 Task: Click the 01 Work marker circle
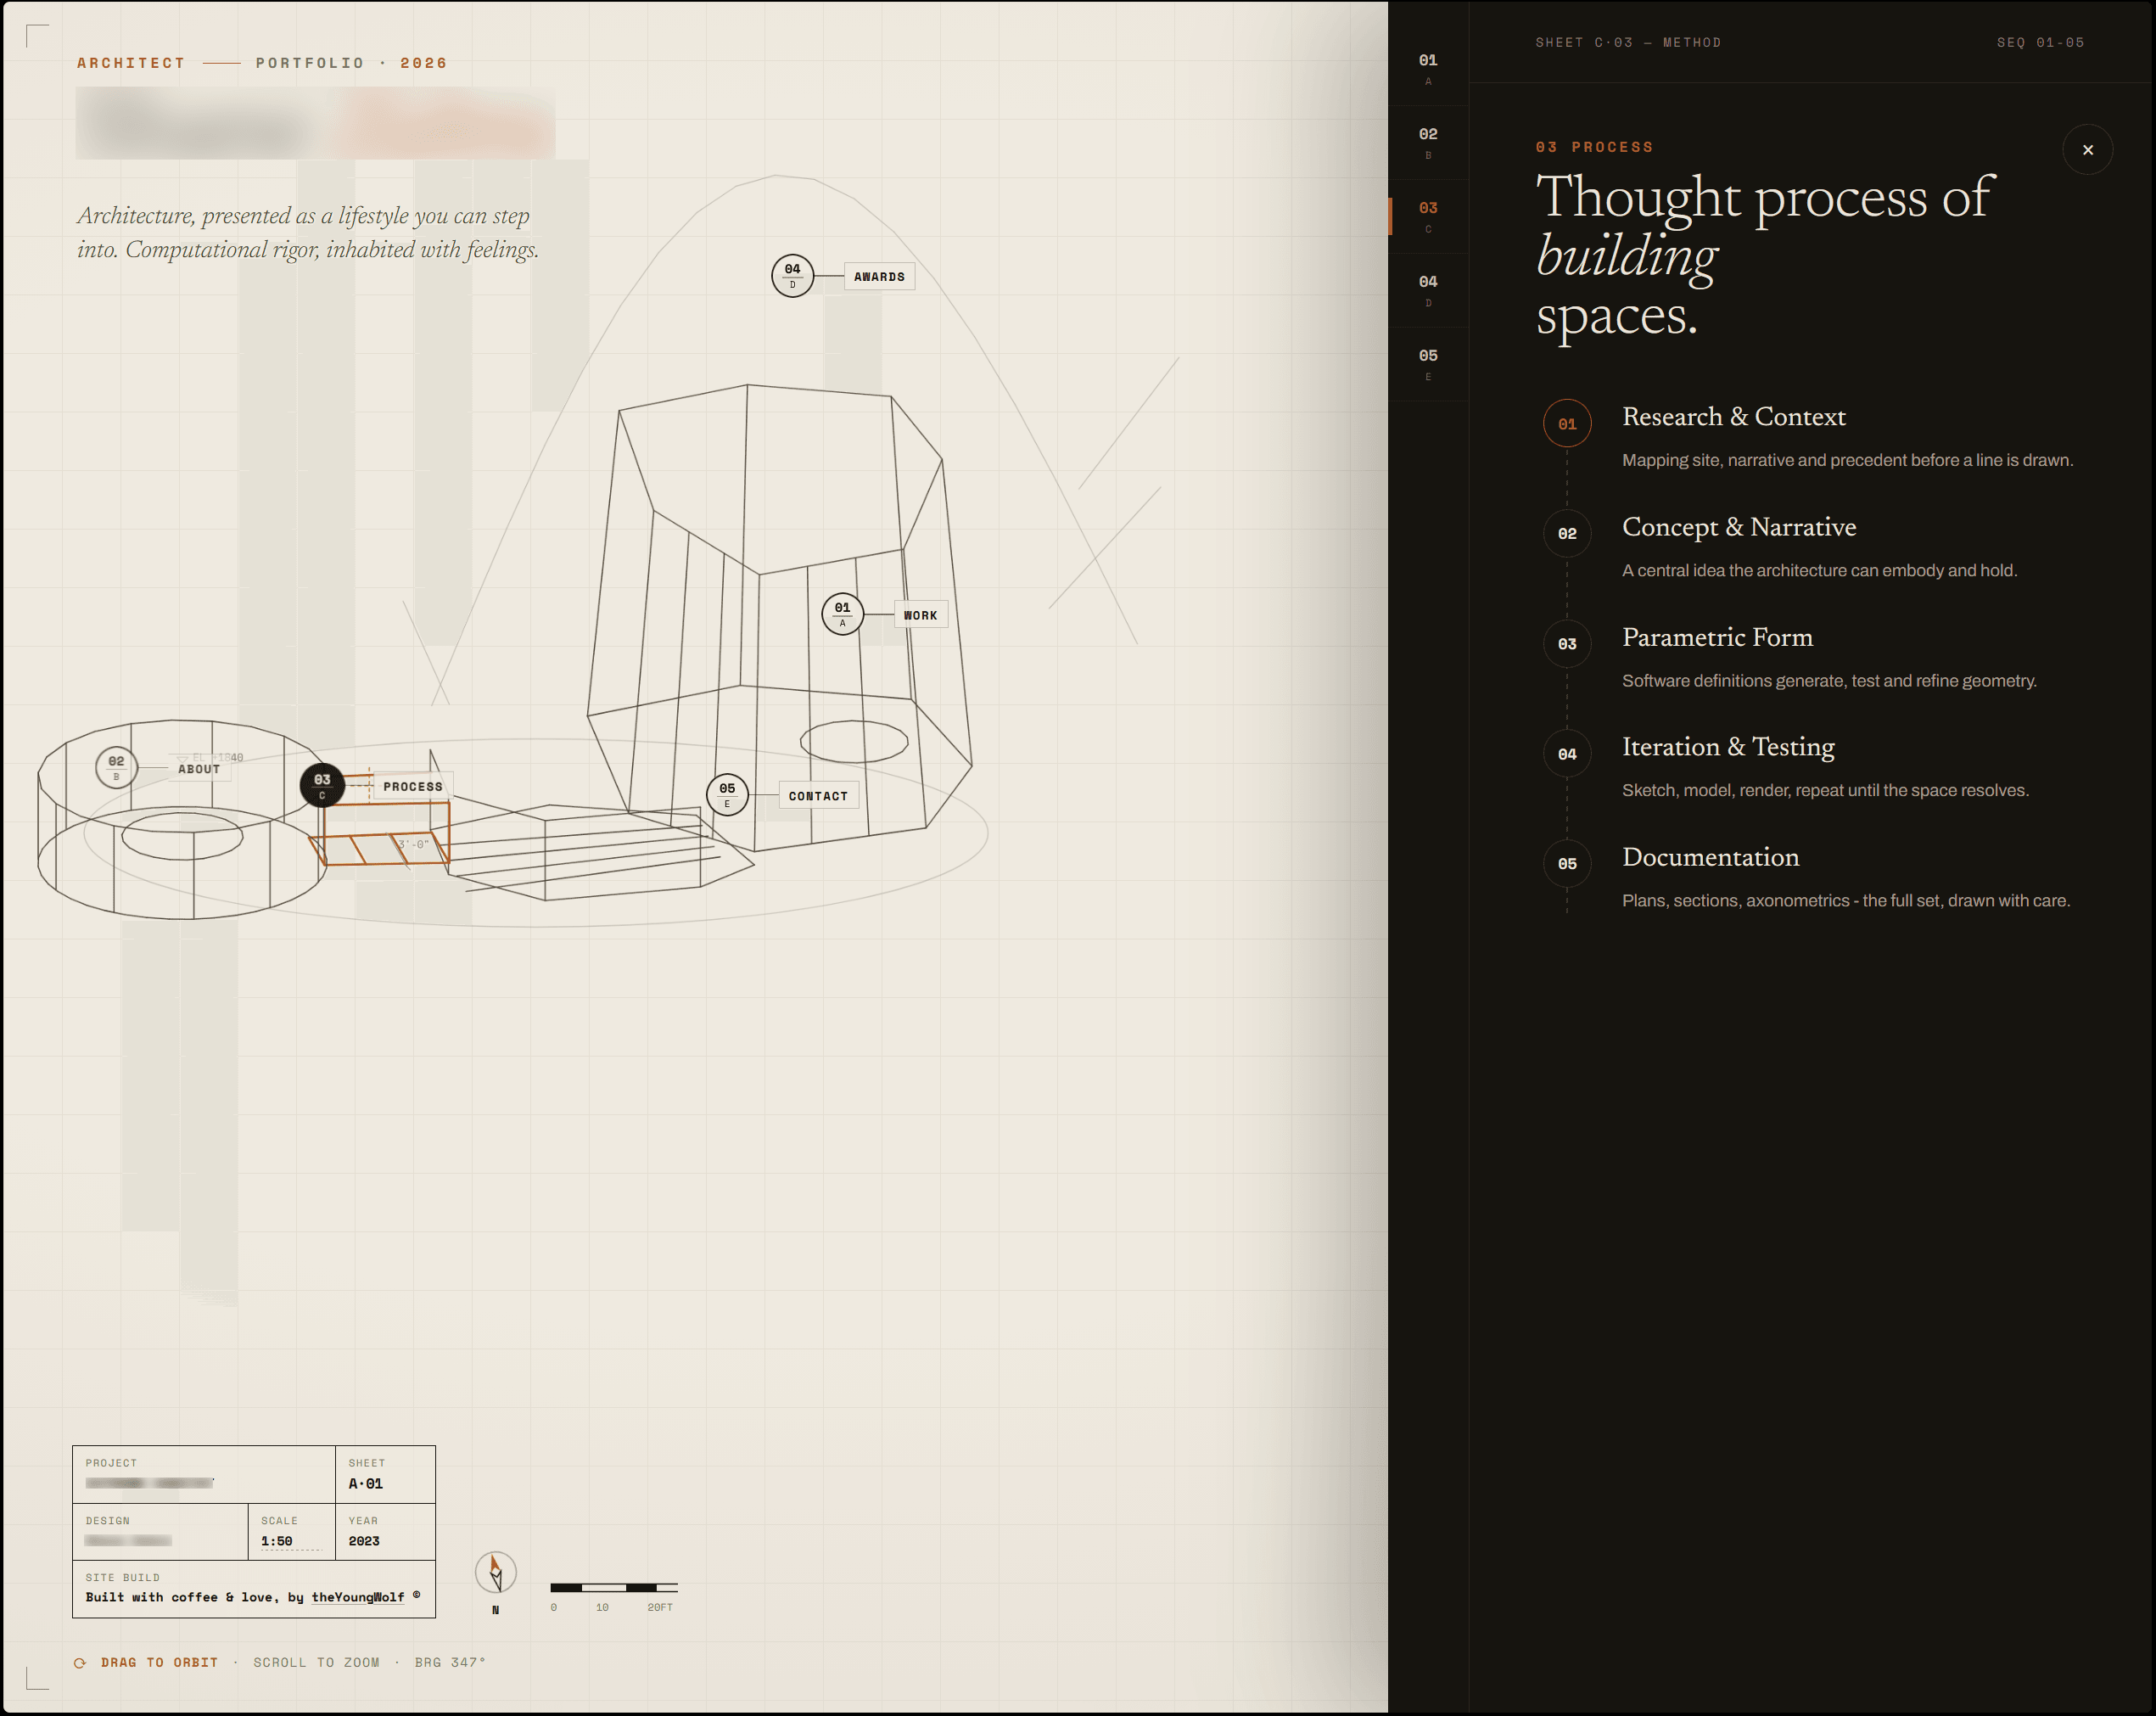[842, 614]
